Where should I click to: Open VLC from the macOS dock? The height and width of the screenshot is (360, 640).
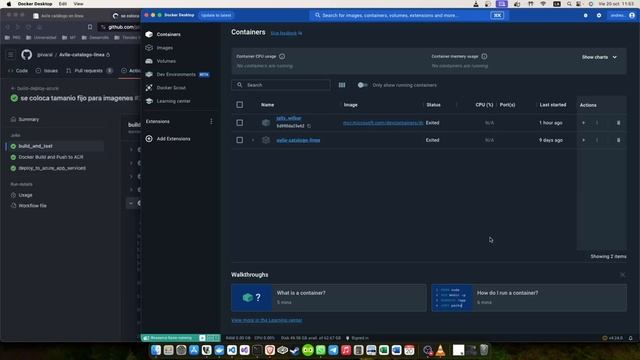[440, 350]
